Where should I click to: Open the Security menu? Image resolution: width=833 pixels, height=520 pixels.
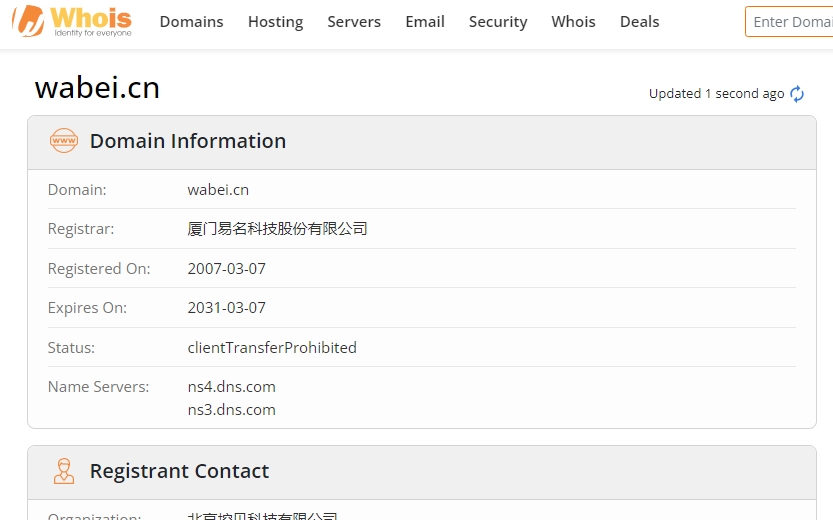[x=498, y=22]
